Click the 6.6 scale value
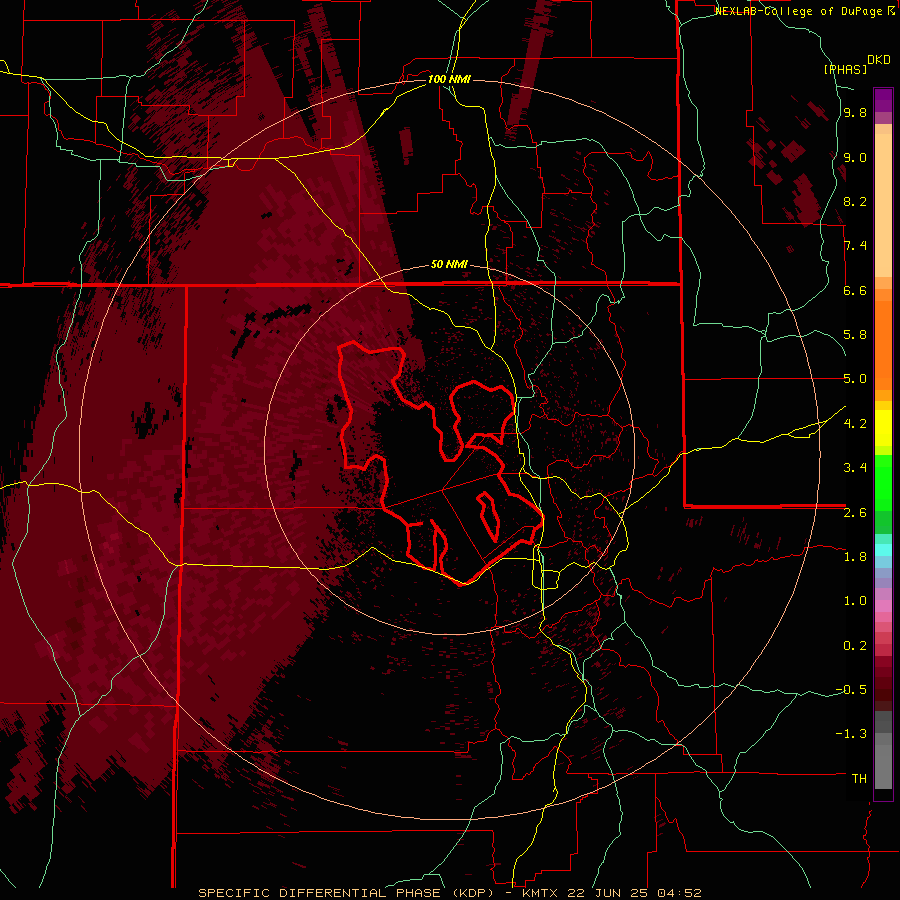Viewport: 900px width, 900px height. point(855,290)
